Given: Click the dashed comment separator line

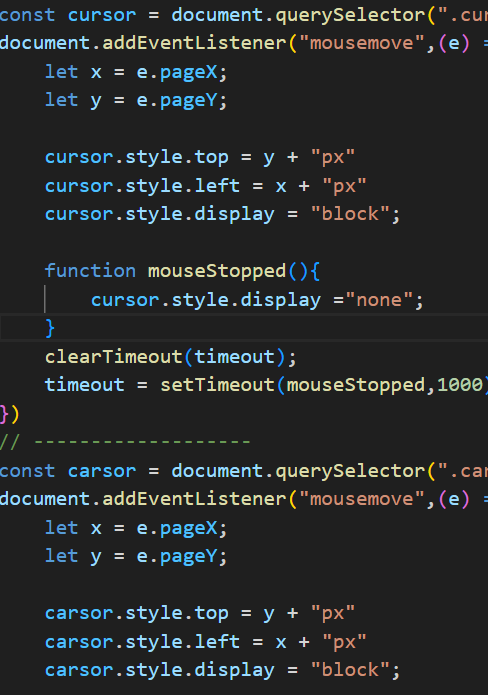Looking at the screenshot, I should tap(125, 442).
